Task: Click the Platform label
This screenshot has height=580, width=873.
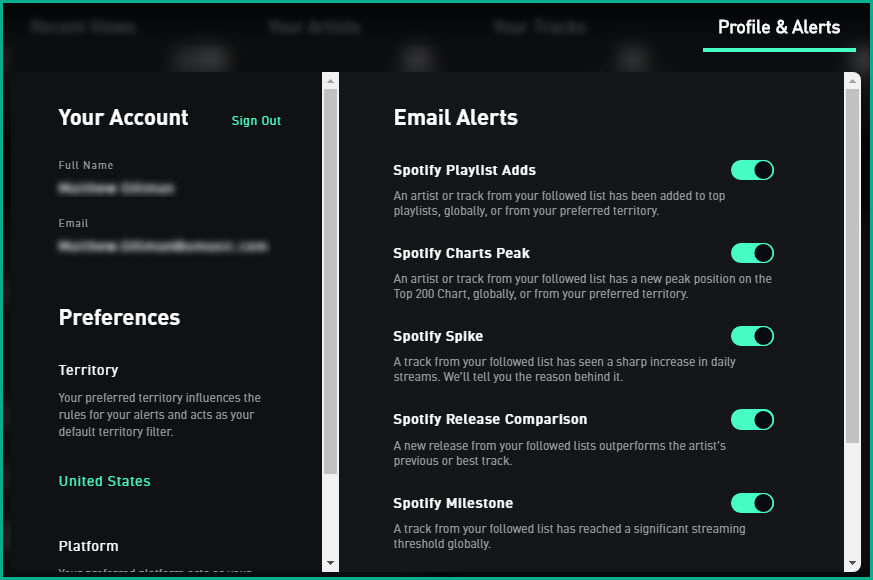Action: [89, 546]
